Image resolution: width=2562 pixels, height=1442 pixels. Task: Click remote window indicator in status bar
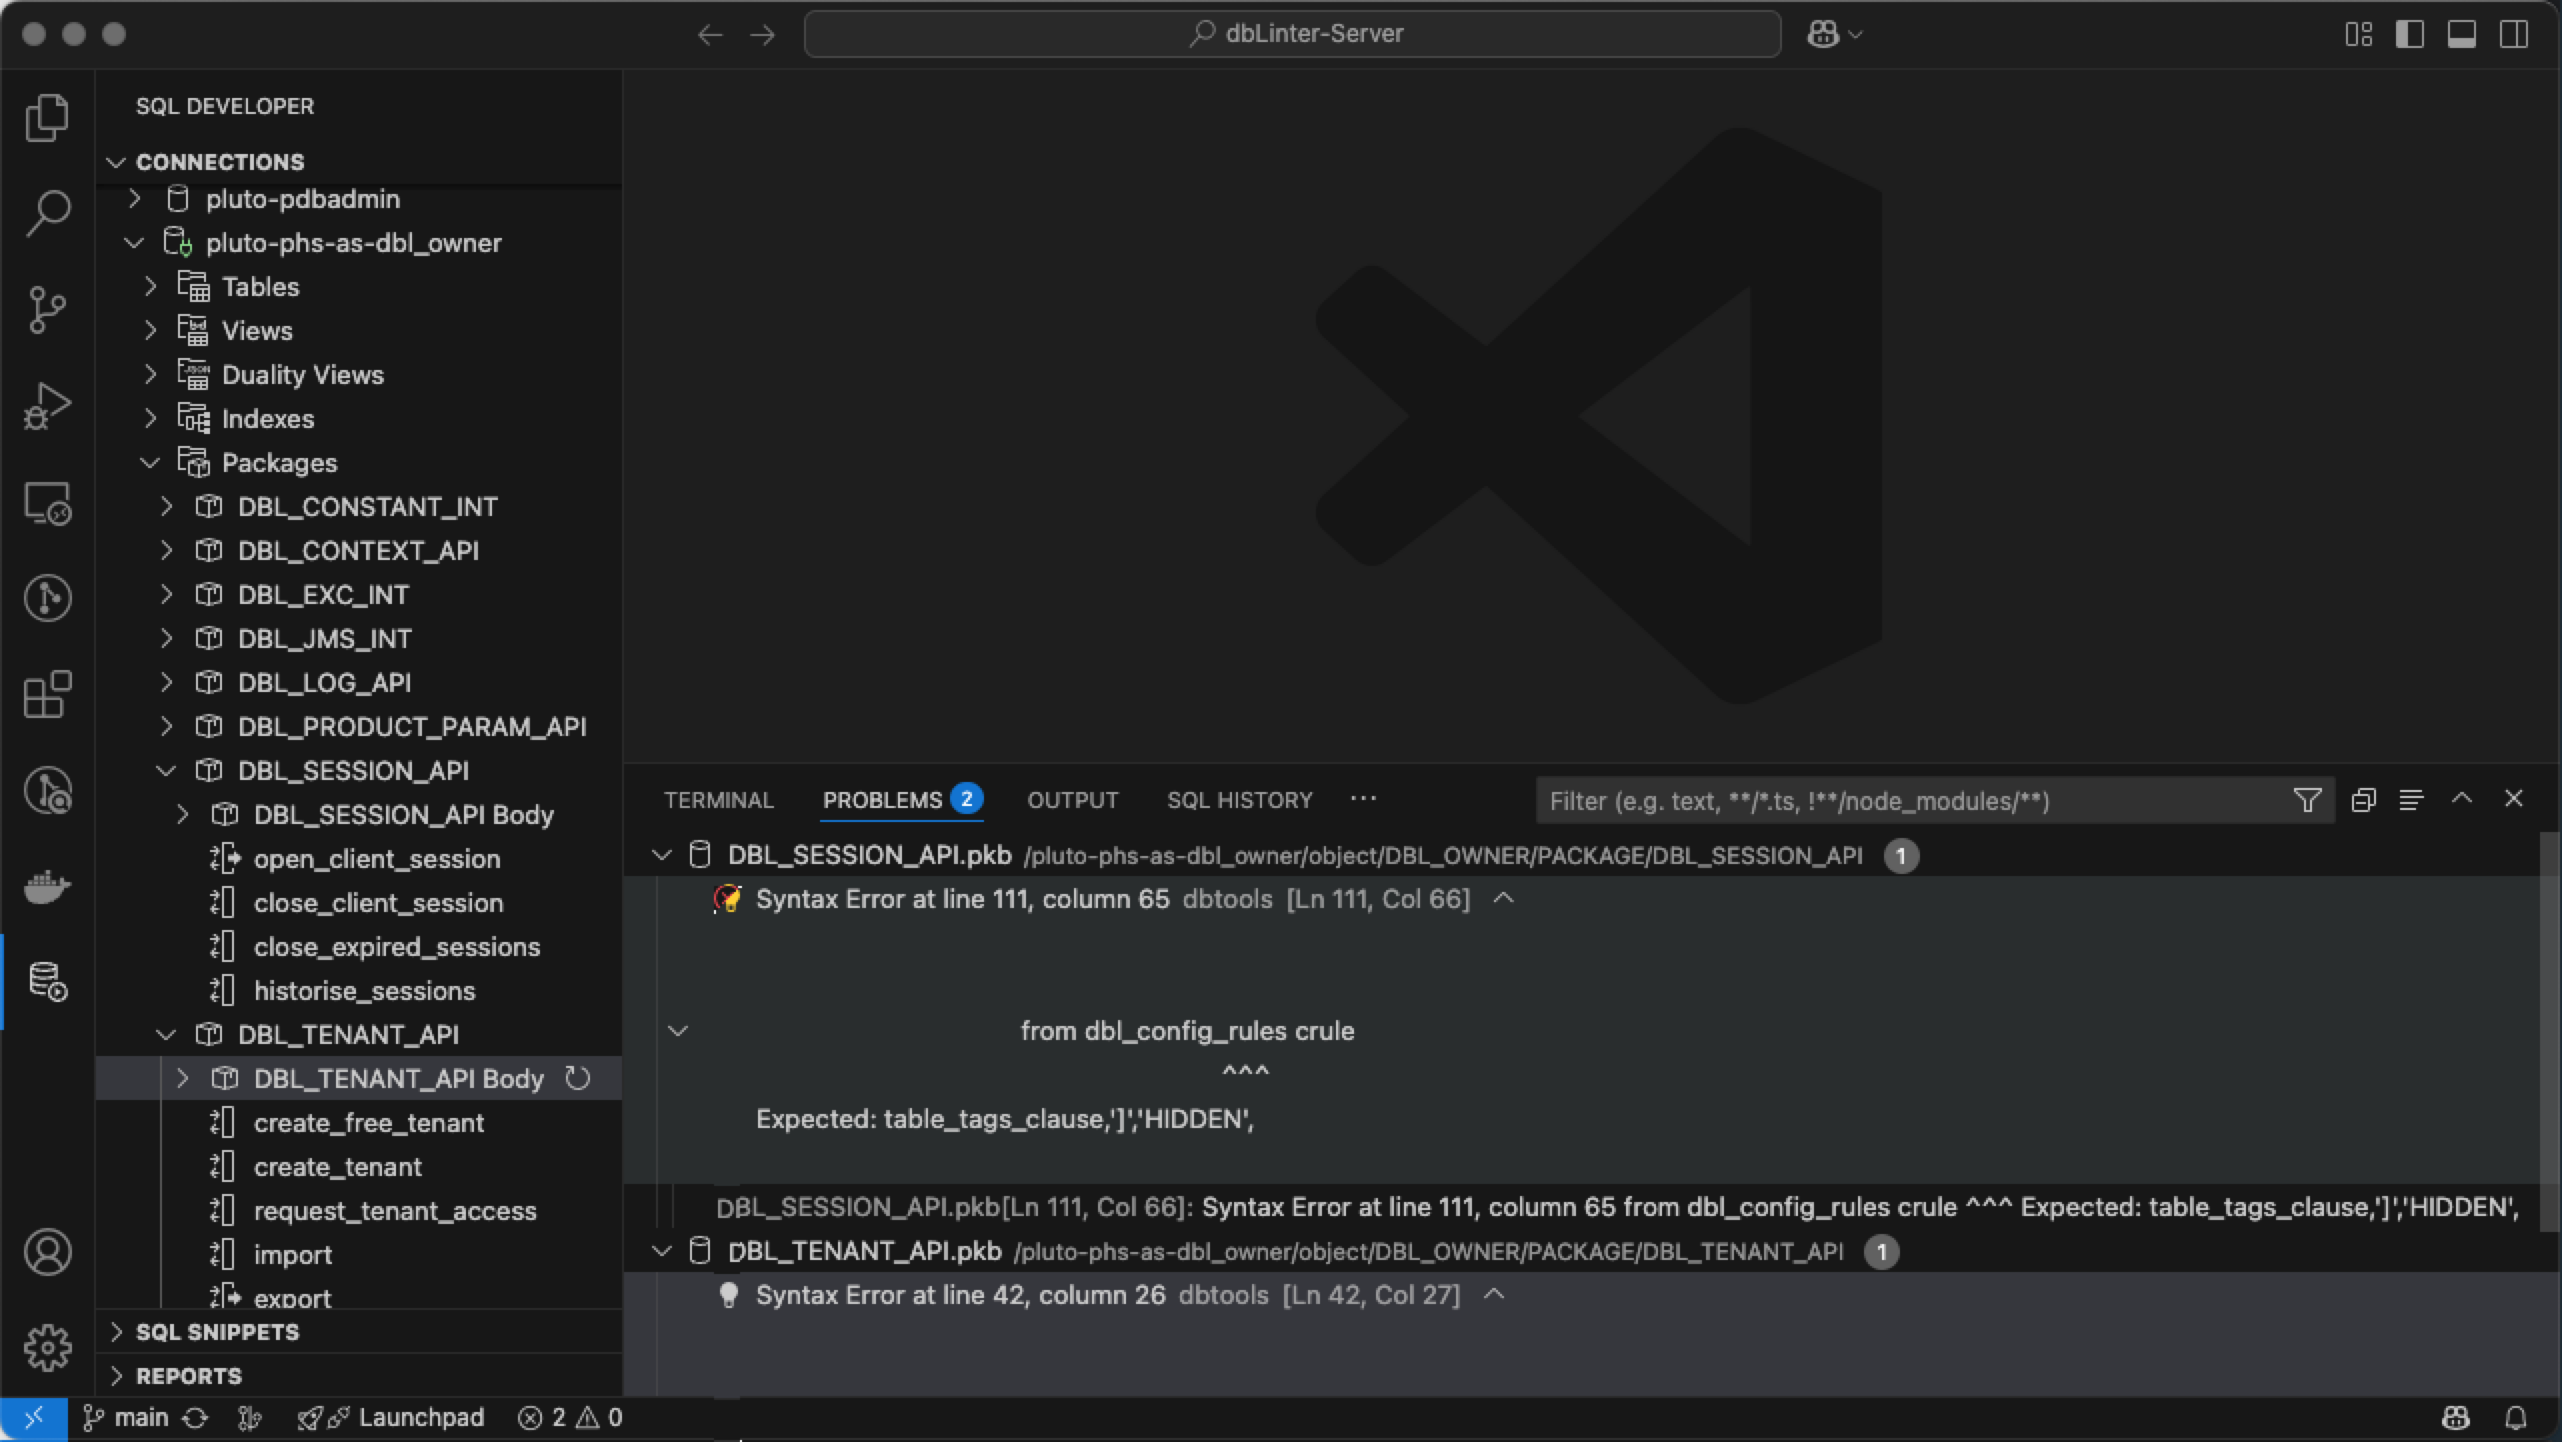(33, 1418)
